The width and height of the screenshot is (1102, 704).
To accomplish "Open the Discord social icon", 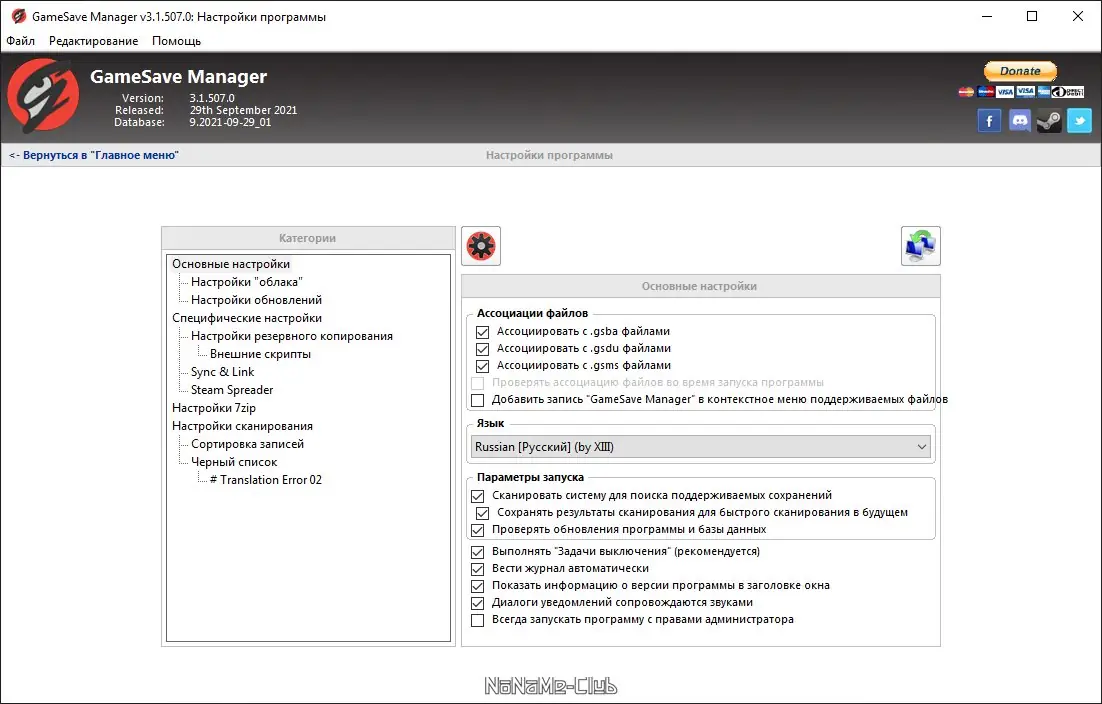I will click(x=1019, y=121).
